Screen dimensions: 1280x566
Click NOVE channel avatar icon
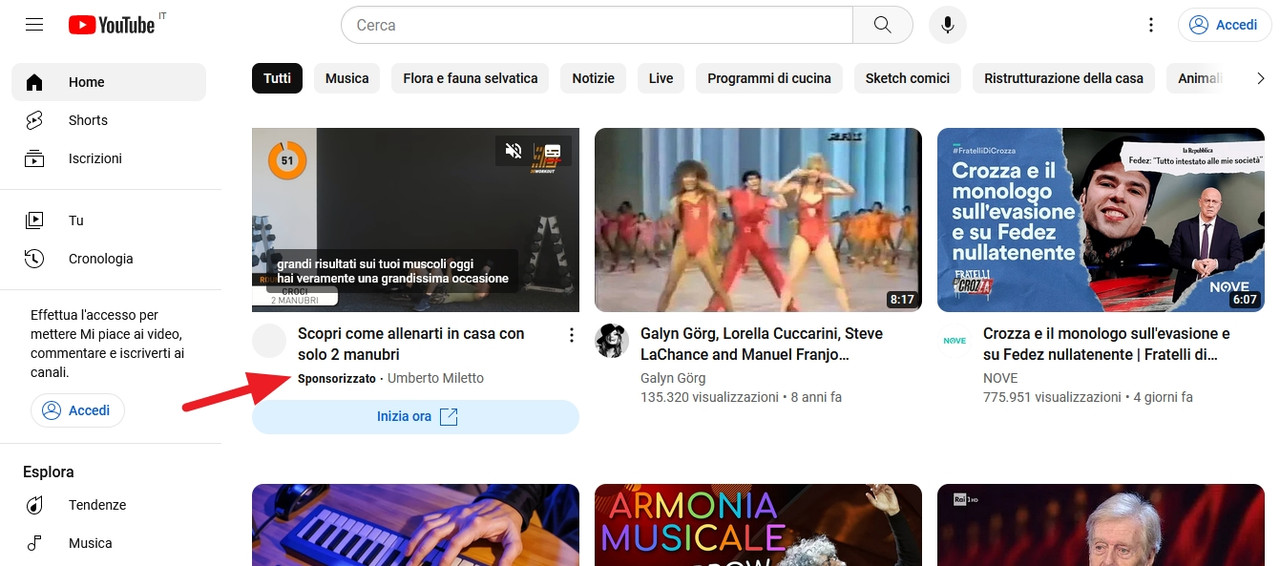coord(955,341)
